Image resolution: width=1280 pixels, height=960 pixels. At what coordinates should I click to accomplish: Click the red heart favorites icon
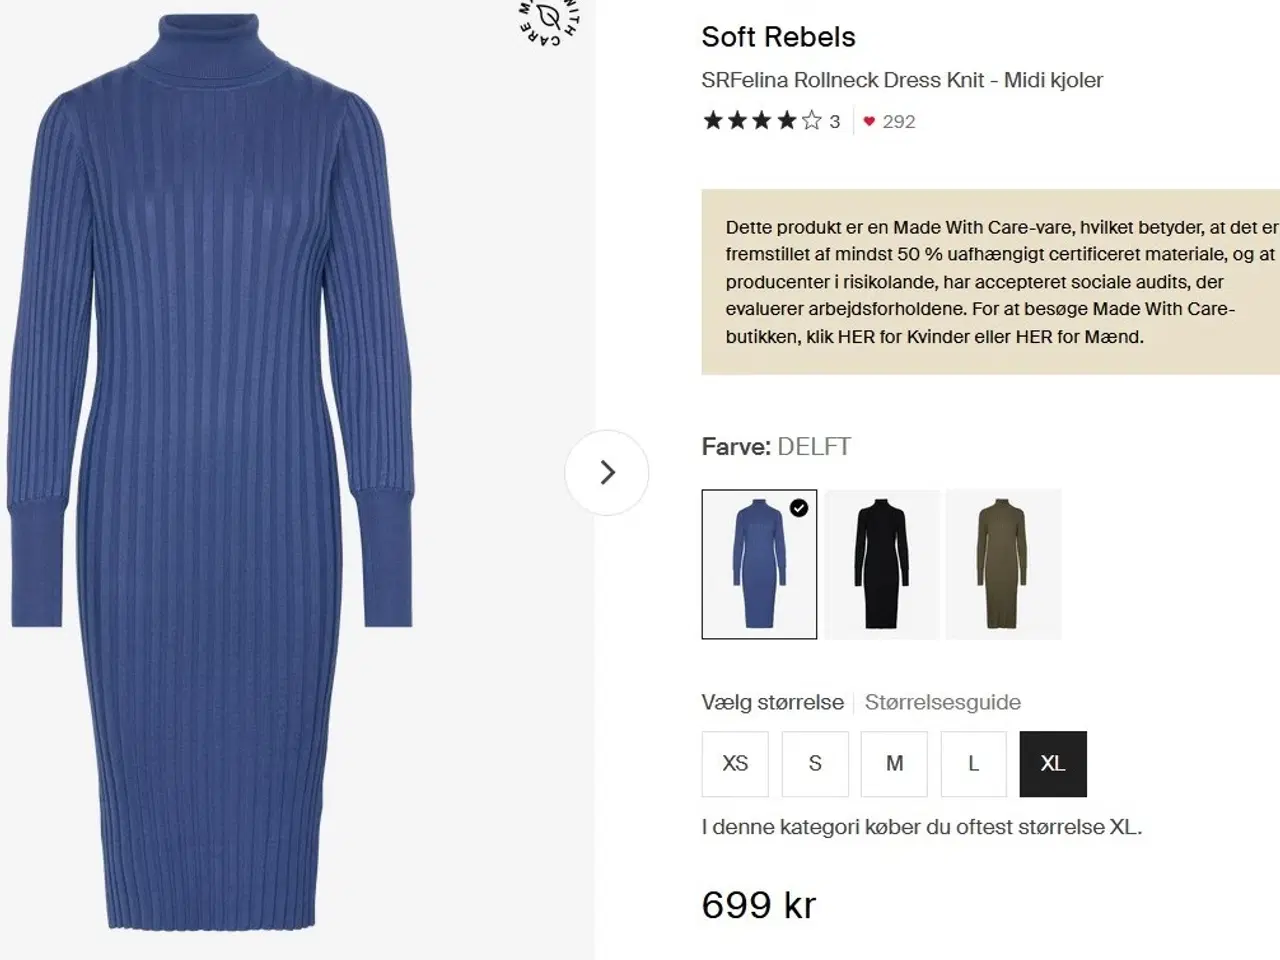click(869, 121)
